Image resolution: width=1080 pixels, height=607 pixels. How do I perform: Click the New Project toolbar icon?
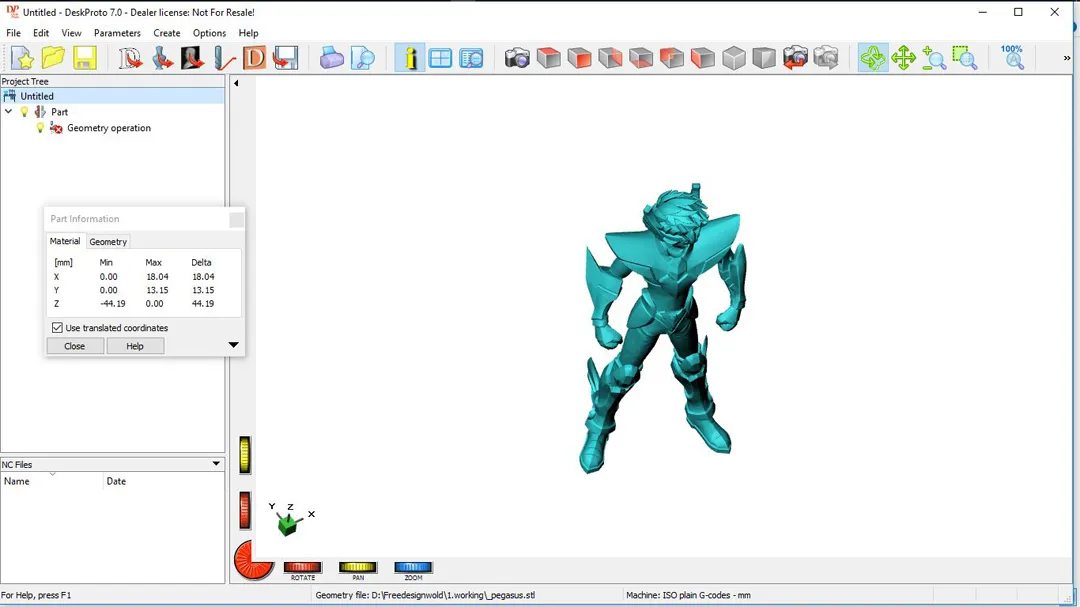point(22,58)
